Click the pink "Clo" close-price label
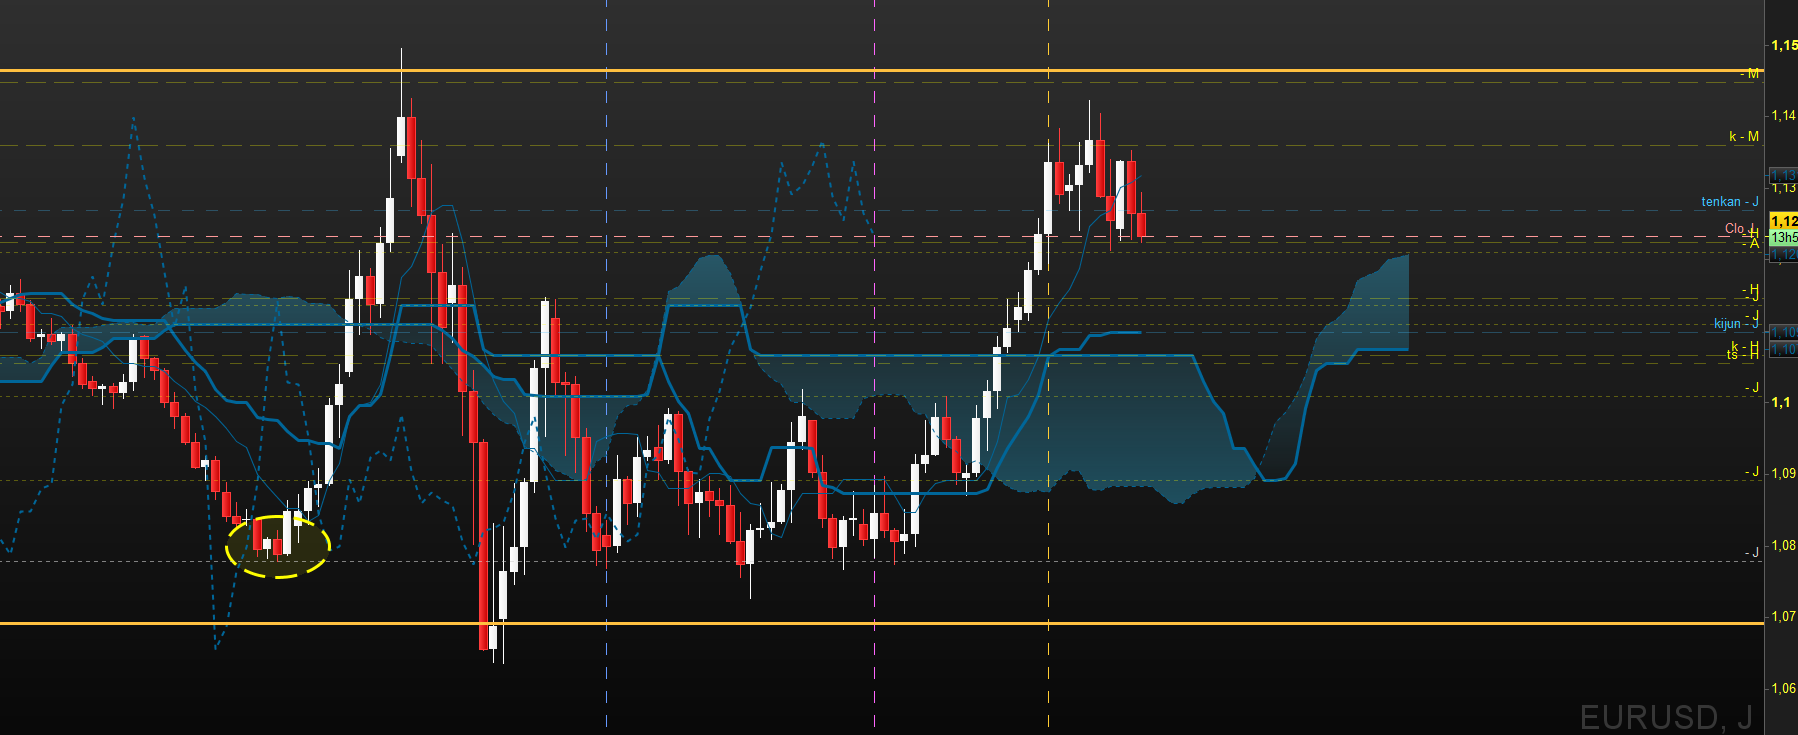The width and height of the screenshot is (1798, 735). click(1735, 229)
